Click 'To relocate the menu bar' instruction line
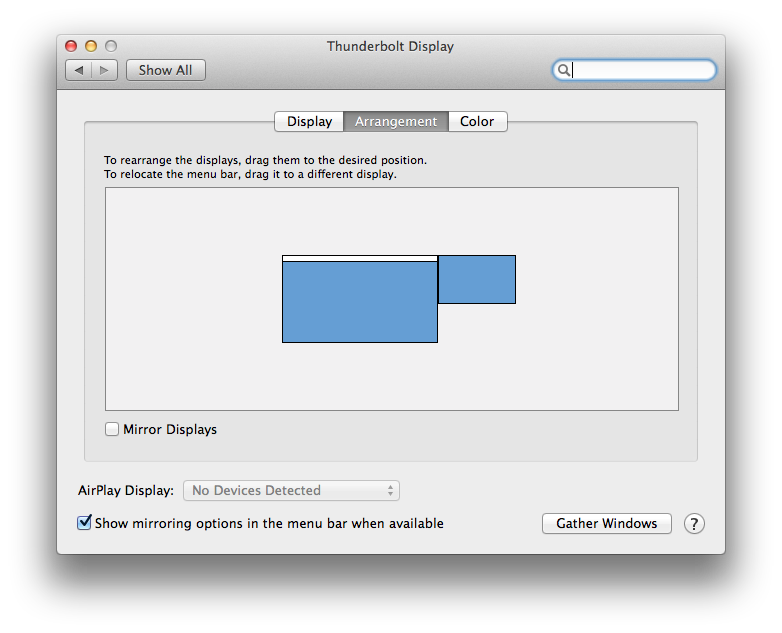782x633 pixels. click(x=250, y=174)
